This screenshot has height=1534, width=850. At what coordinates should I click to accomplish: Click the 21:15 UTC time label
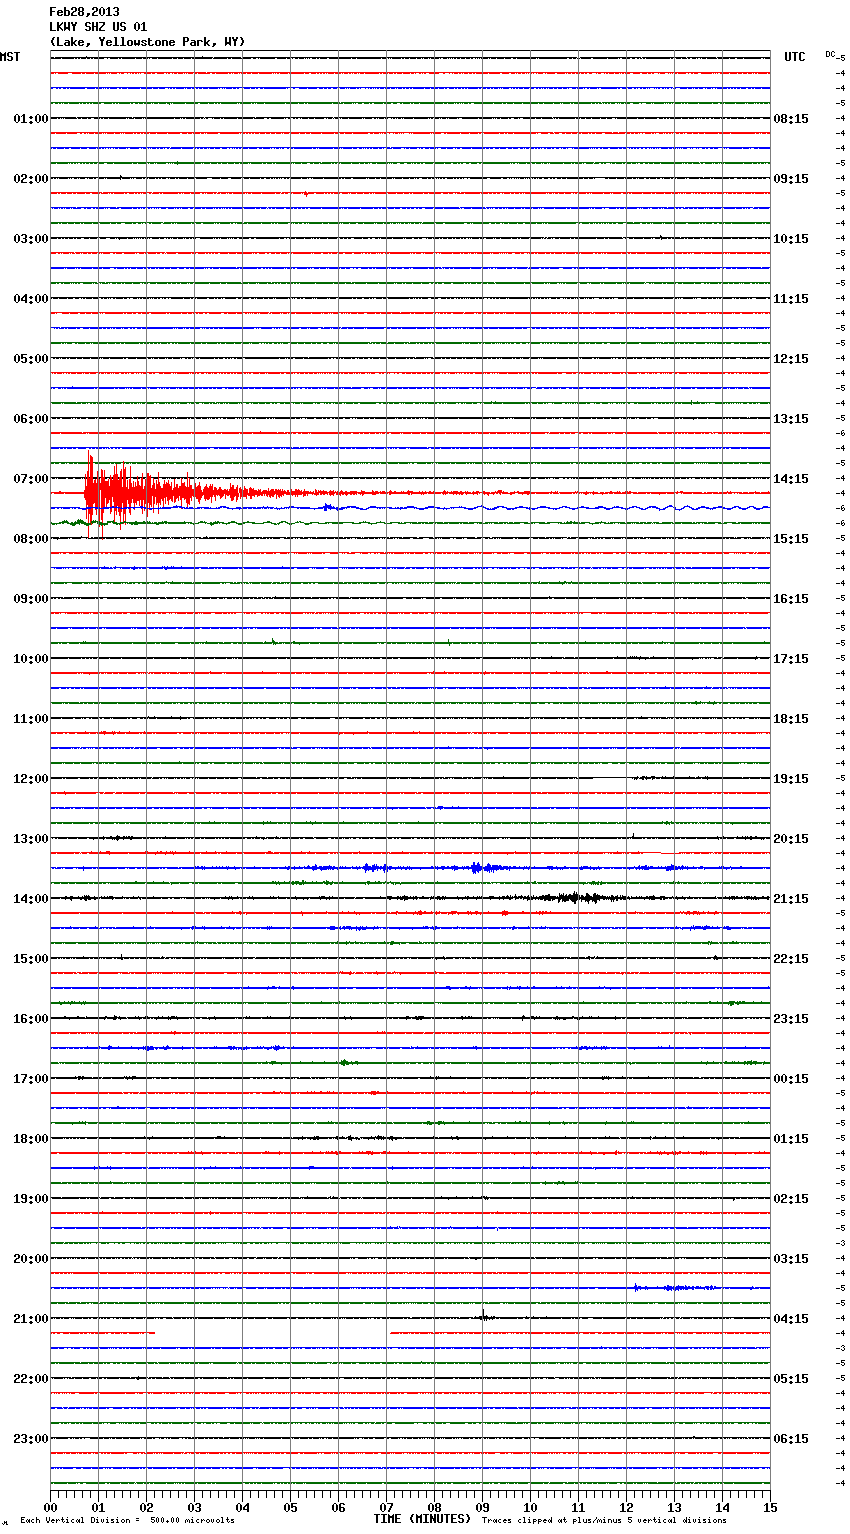(x=791, y=899)
